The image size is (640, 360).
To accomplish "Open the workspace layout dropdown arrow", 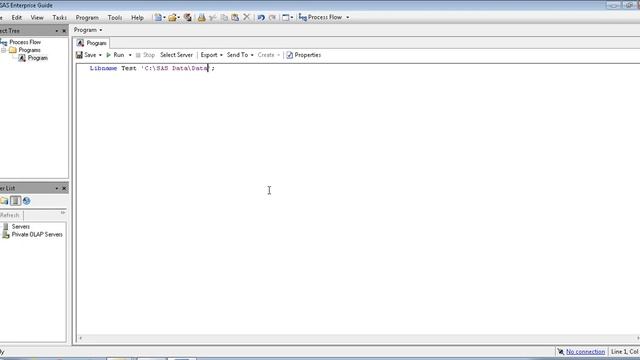I will (x=292, y=18).
